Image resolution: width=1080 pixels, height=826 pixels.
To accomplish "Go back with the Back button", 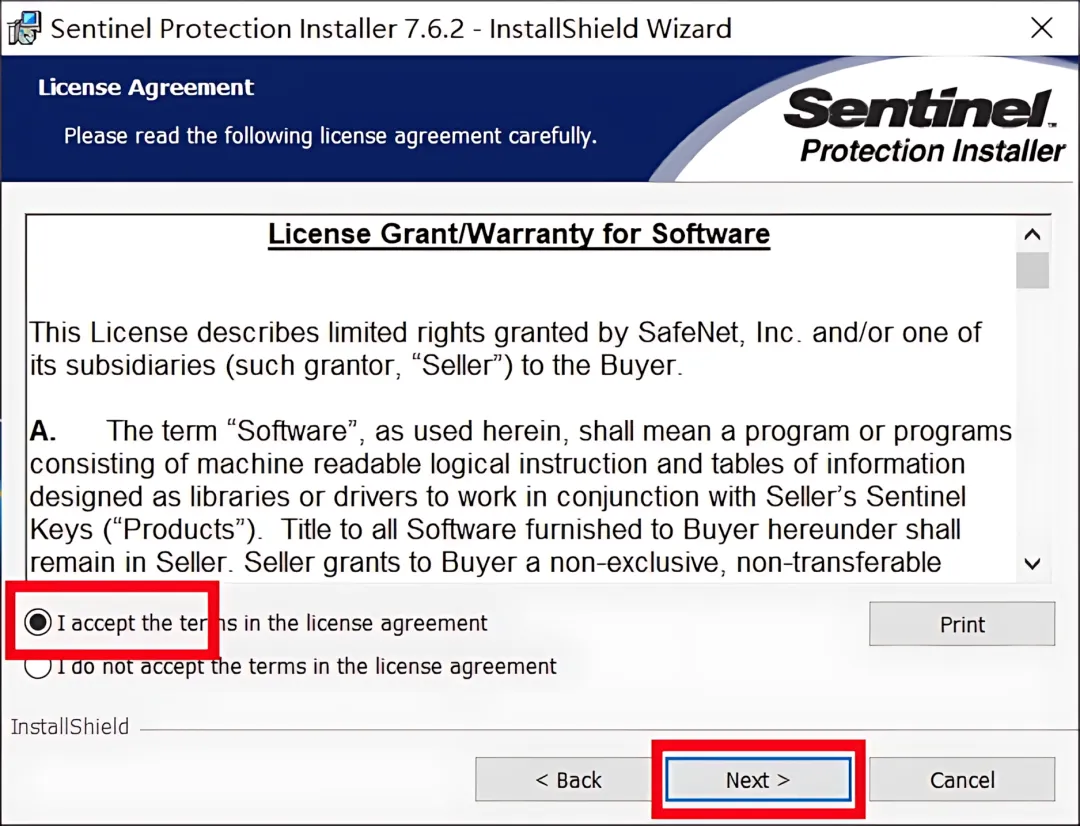I will click(568, 780).
